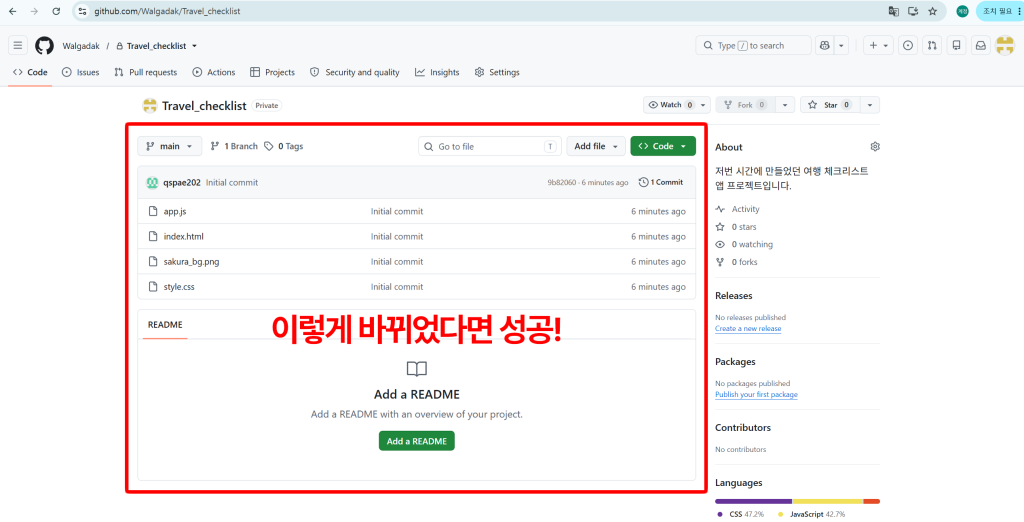Expand the Fork options dropdown arrow
1024x522 pixels.
point(785,105)
